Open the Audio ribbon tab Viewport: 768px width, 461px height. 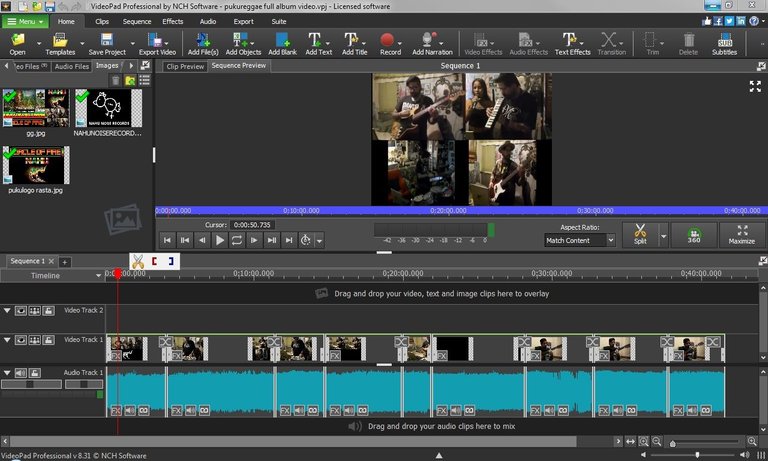pyautogui.click(x=208, y=22)
